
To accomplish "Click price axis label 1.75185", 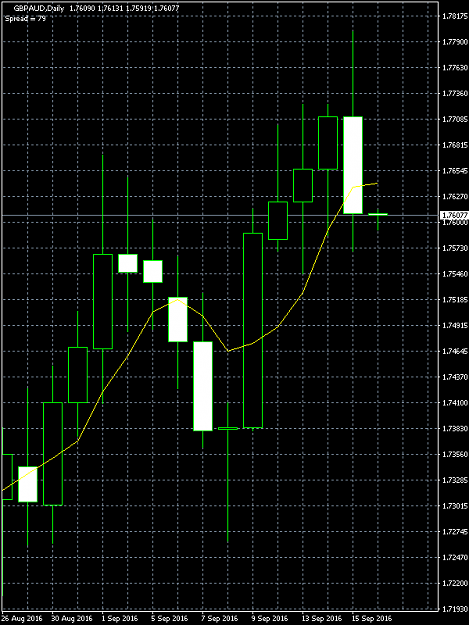I will pyautogui.click(x=455, y=300).
